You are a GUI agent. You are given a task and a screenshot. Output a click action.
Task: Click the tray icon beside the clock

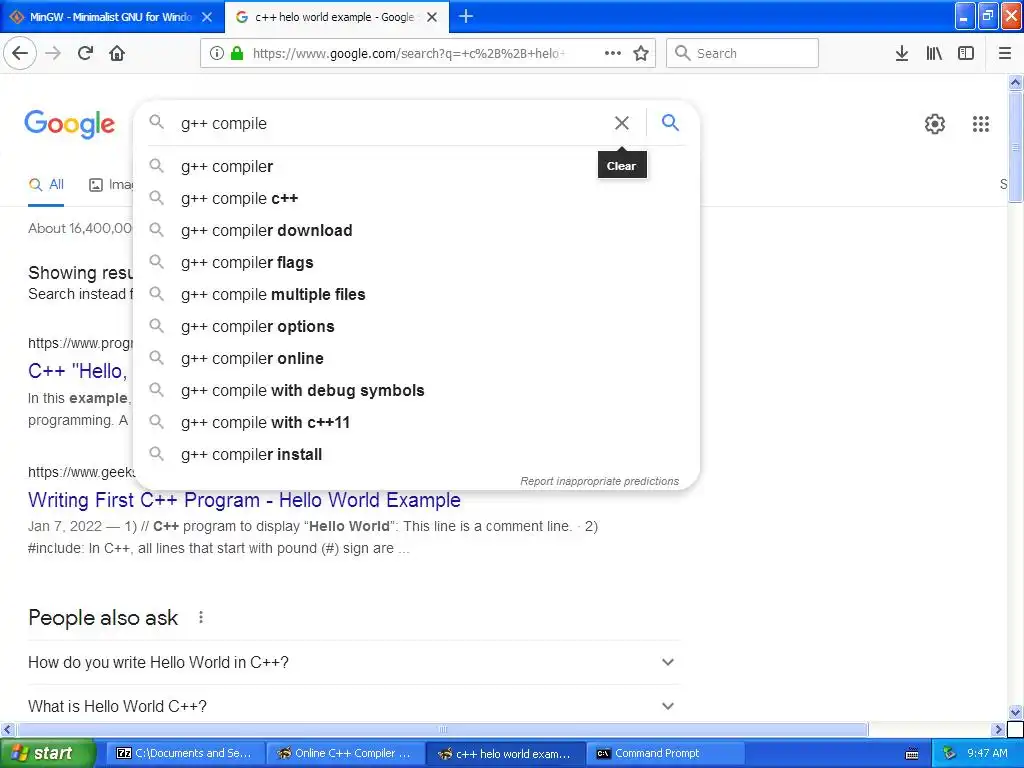[x=949, y=753]
